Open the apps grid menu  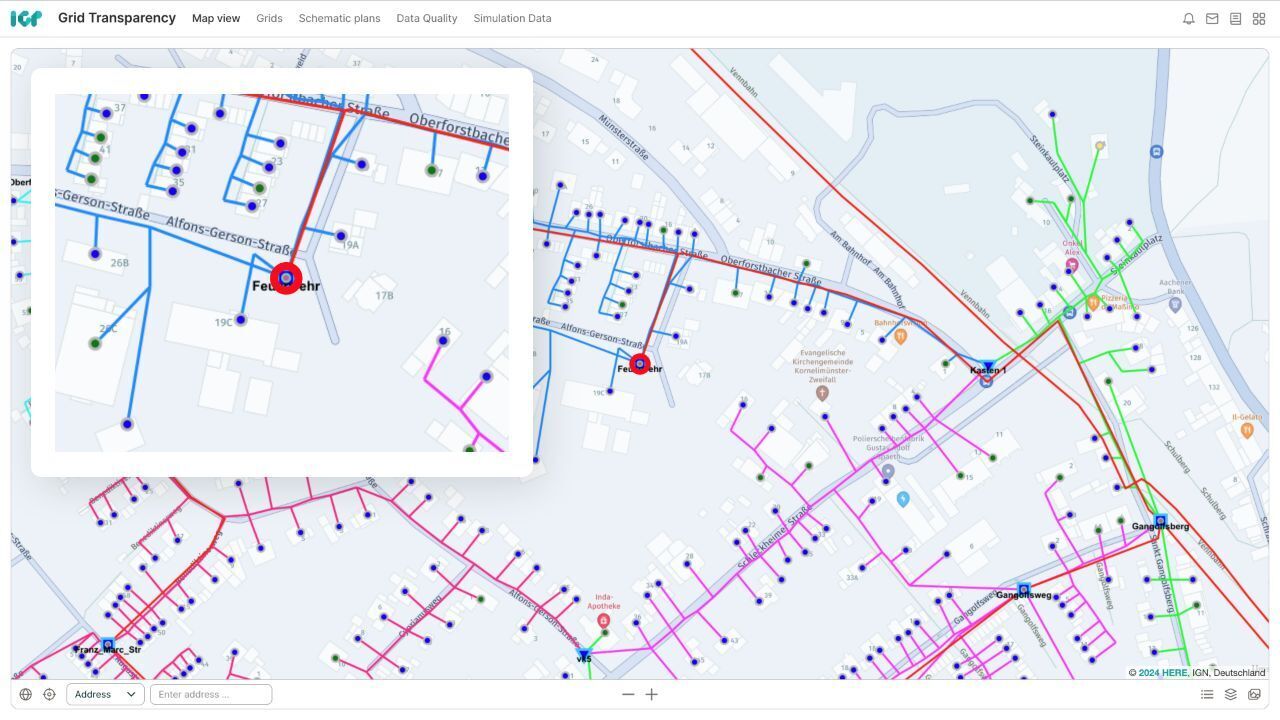click(1259, 19)
